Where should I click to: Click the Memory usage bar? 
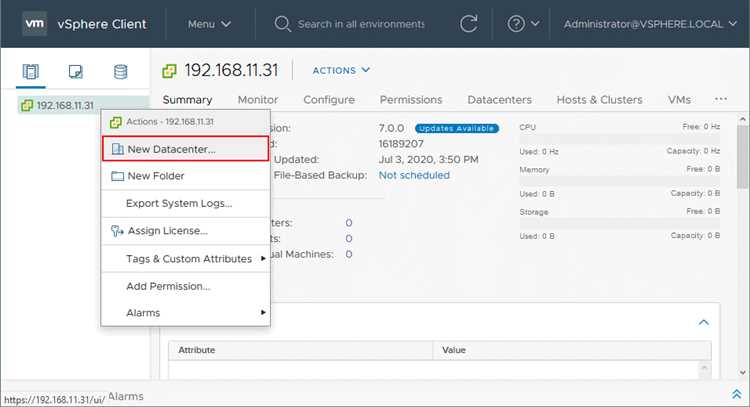(619, 182)
